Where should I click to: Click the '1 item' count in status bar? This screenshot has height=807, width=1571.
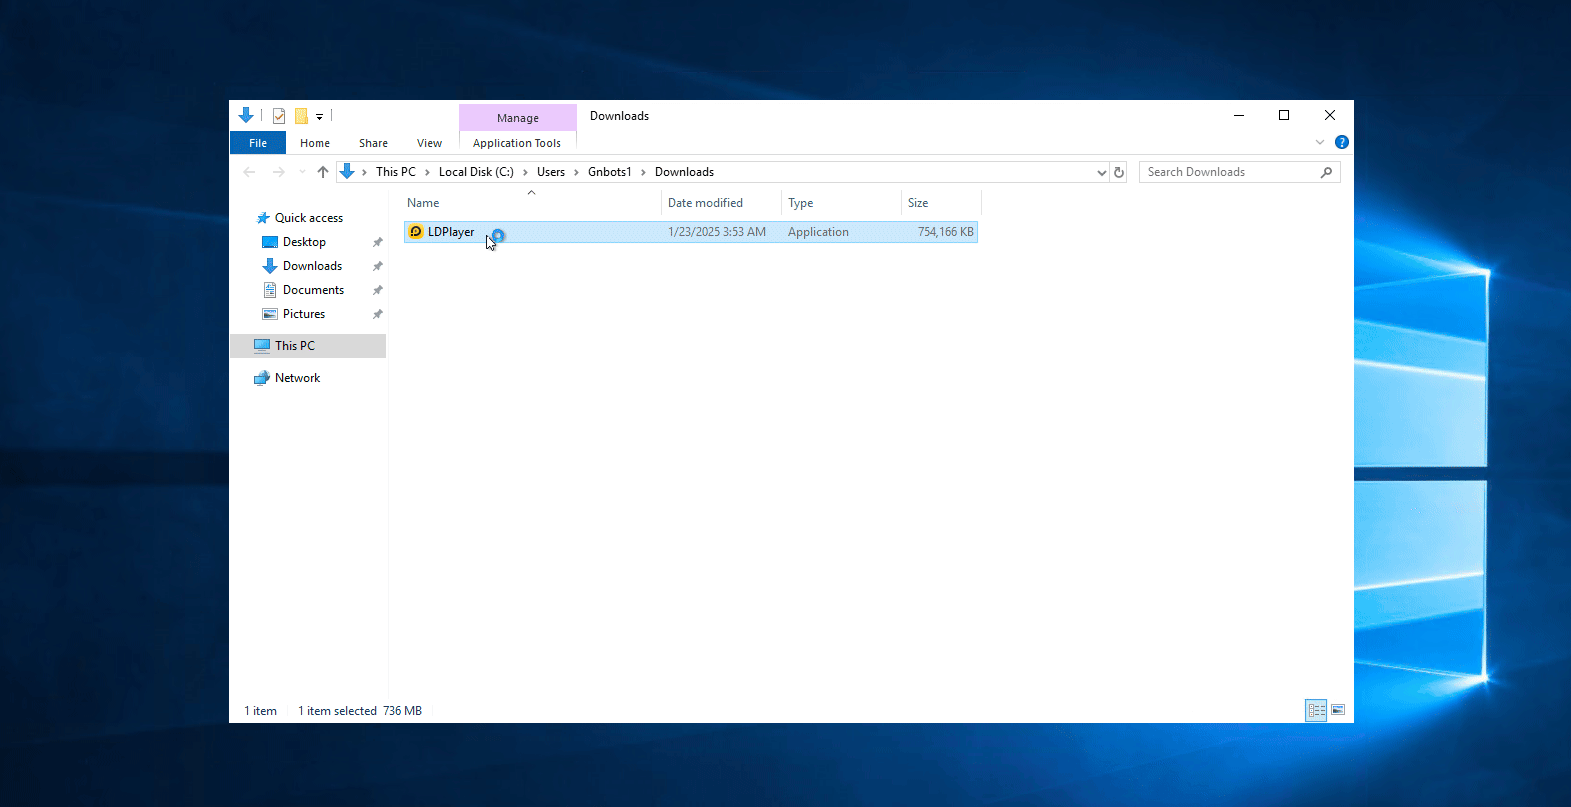[260, 711]
